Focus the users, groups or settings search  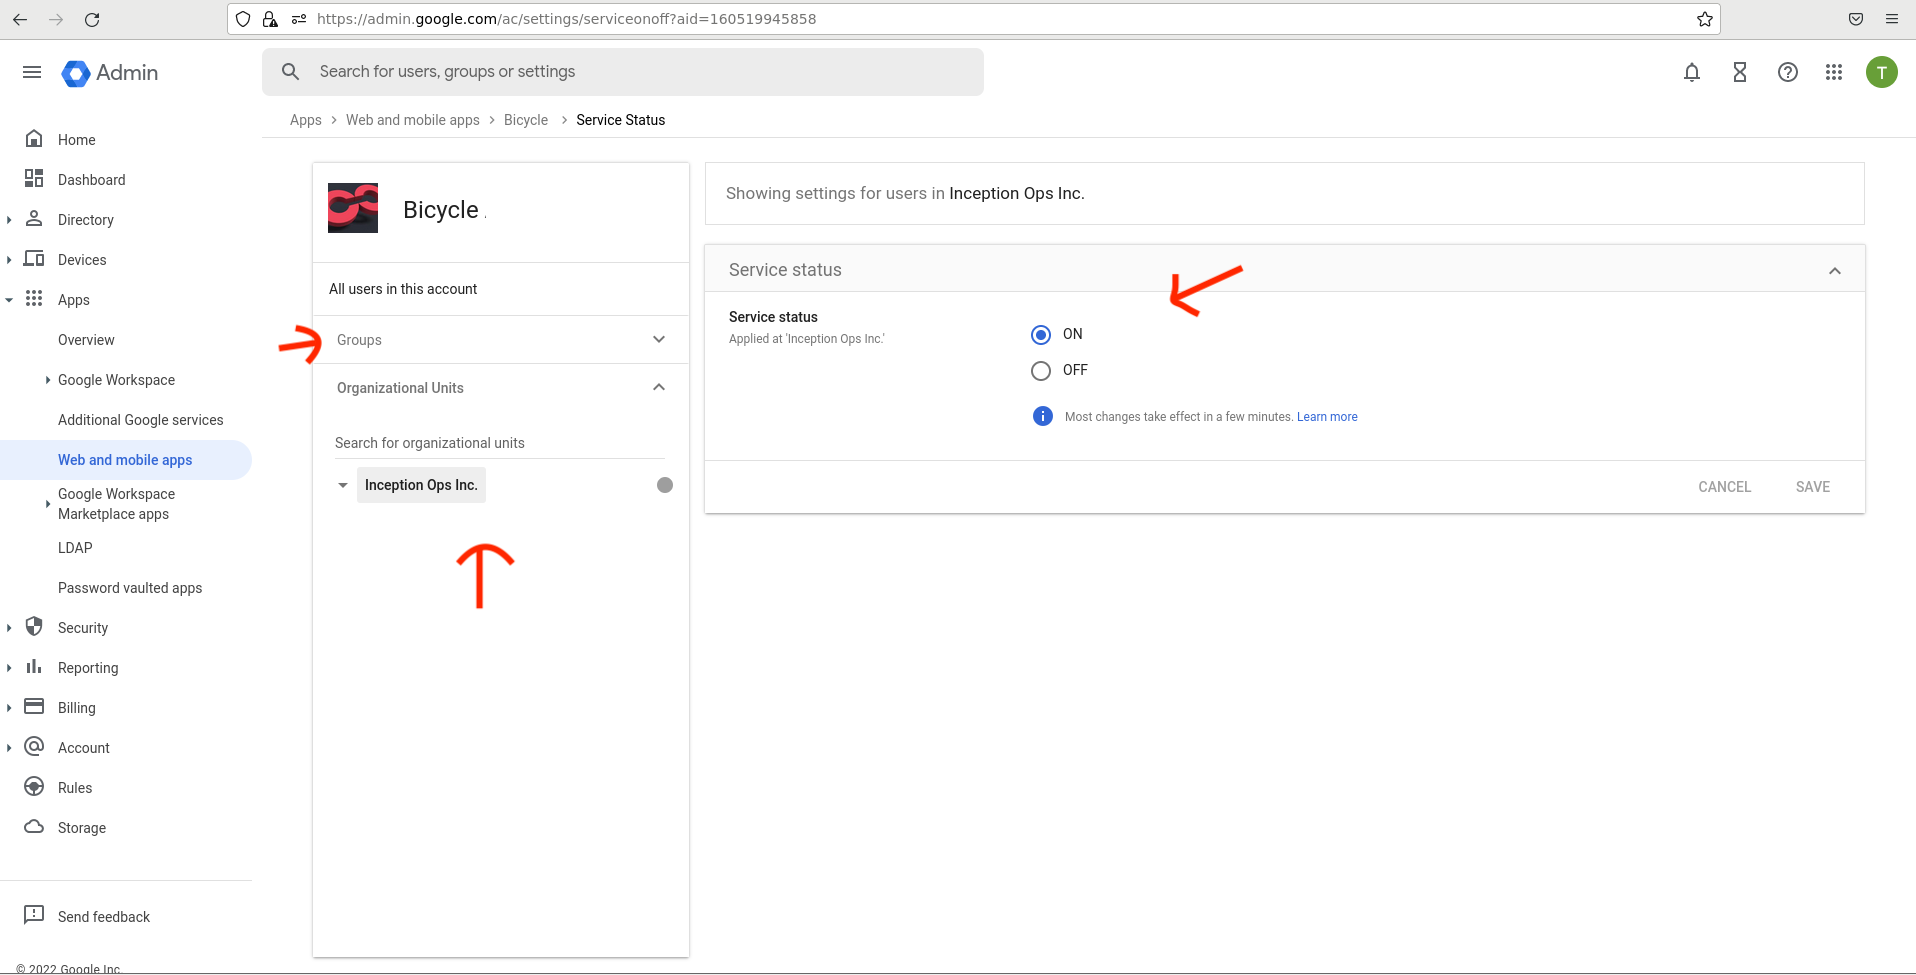[623, 72]
